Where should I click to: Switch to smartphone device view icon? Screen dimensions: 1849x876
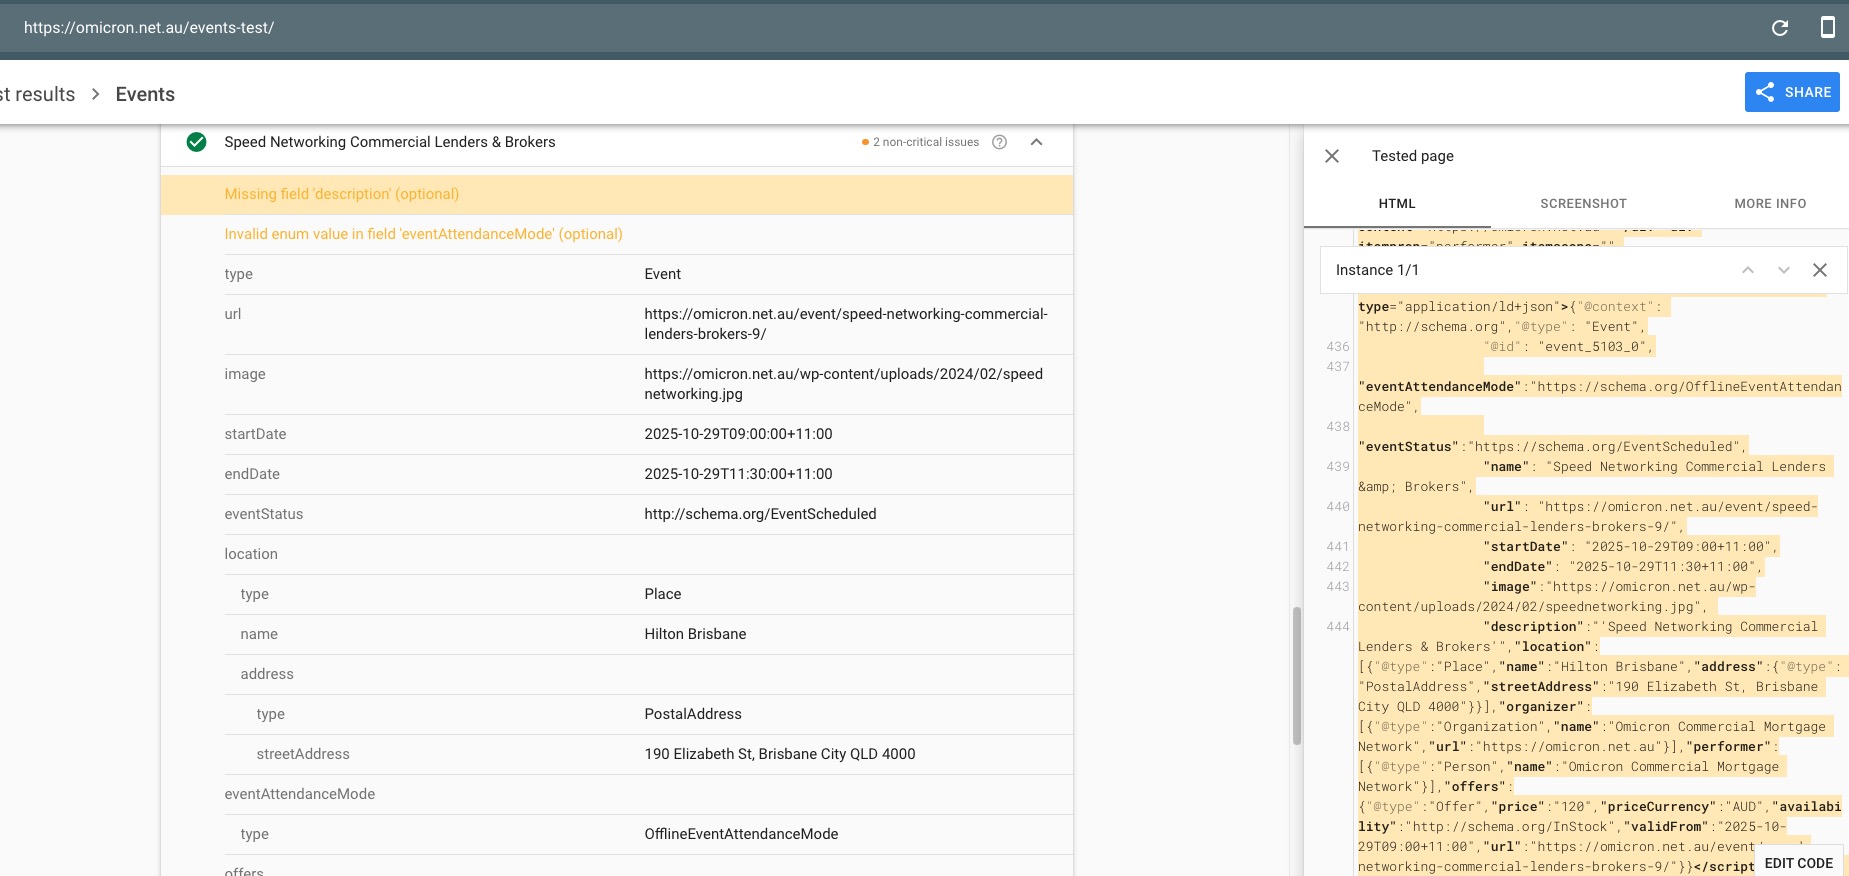click(1827, 27)
